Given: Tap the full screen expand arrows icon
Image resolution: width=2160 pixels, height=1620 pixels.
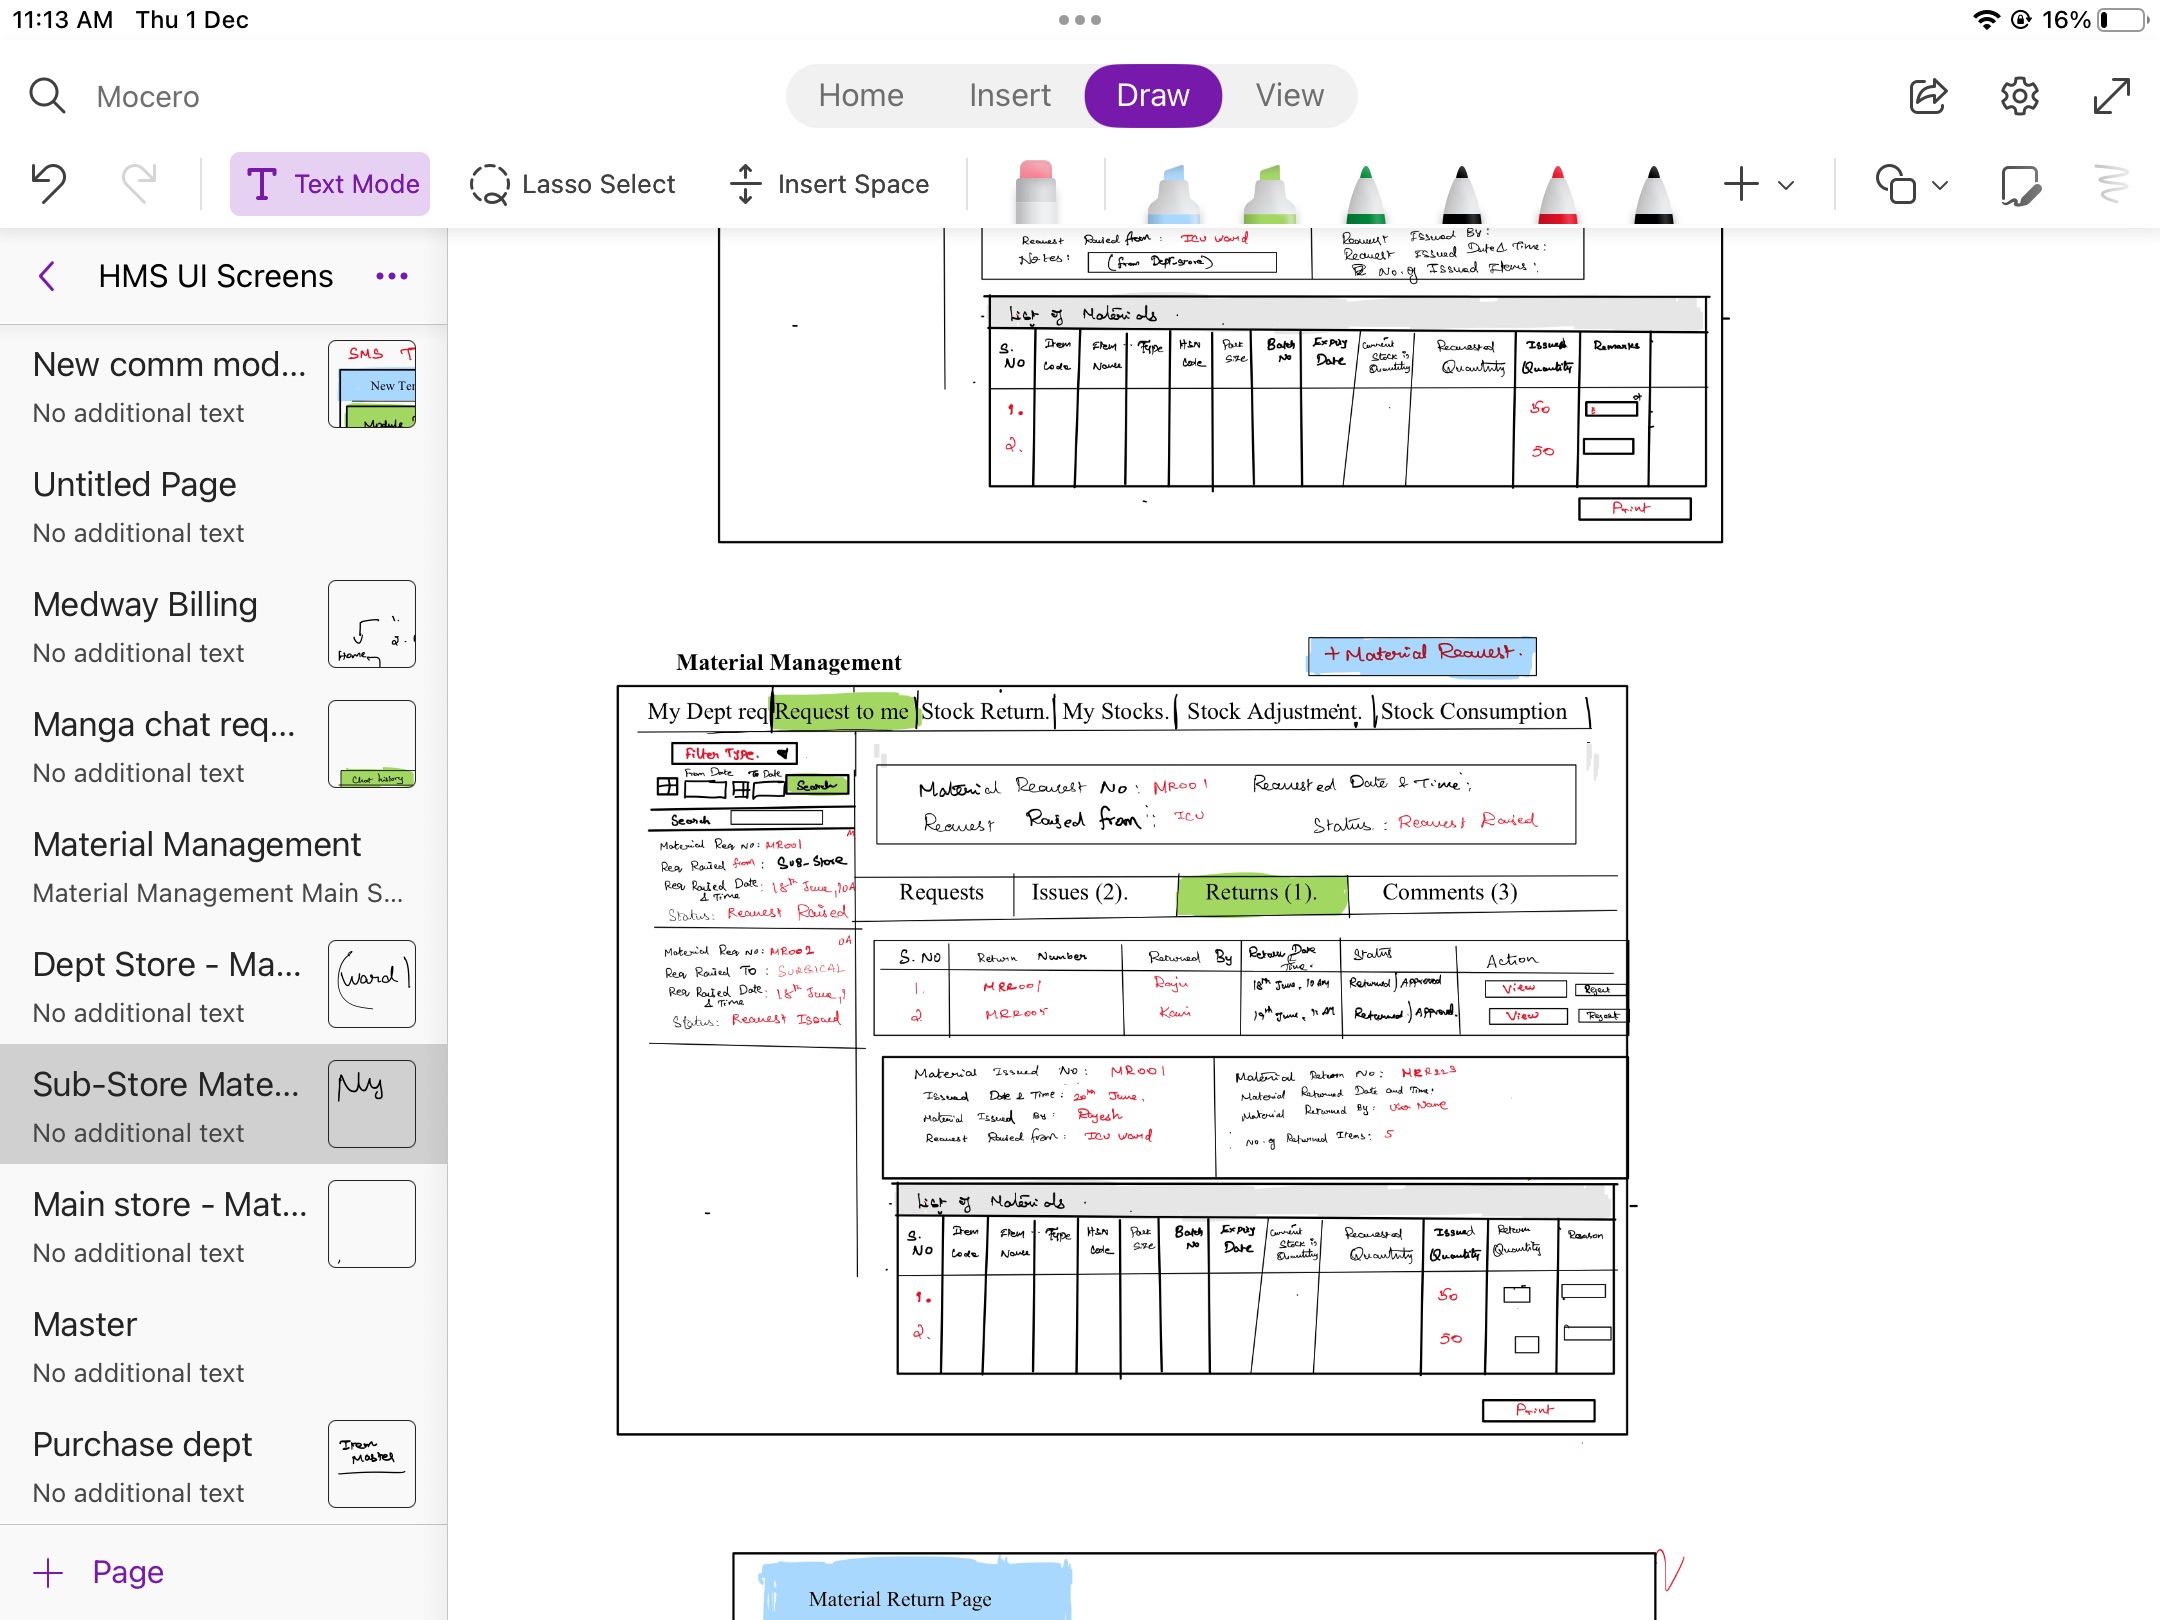Looking at the screenshot, I should 2111,96.
